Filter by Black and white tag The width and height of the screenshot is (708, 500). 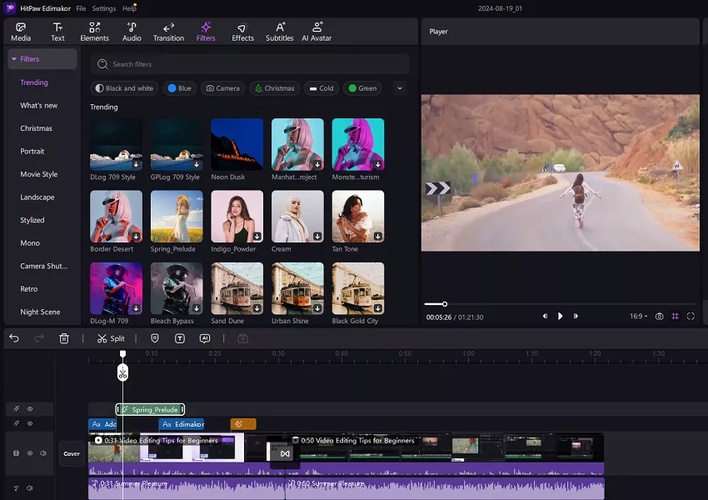(x=124, y=88)
